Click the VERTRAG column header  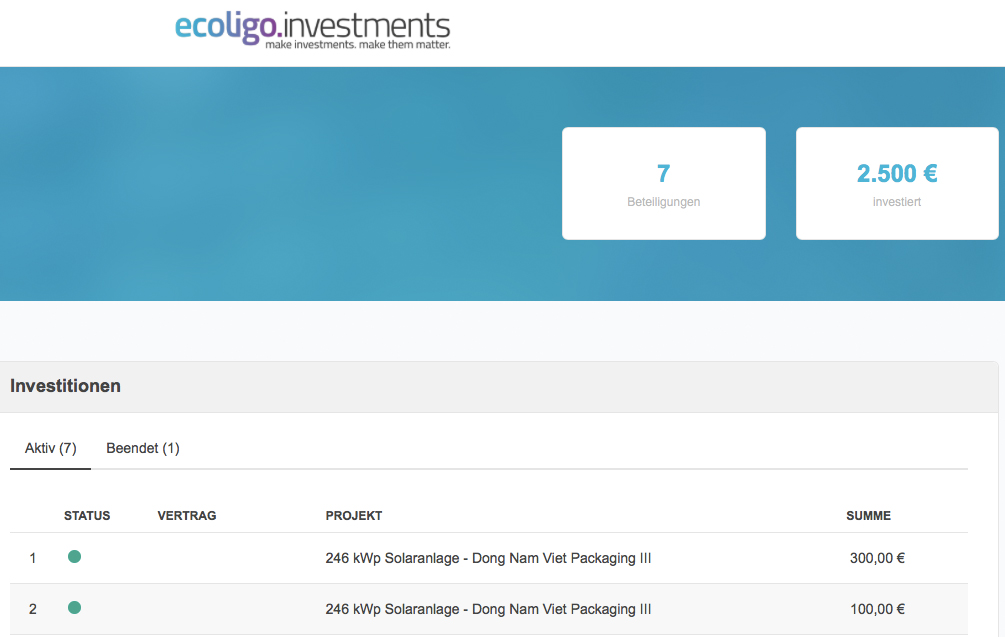coord(187,516)
